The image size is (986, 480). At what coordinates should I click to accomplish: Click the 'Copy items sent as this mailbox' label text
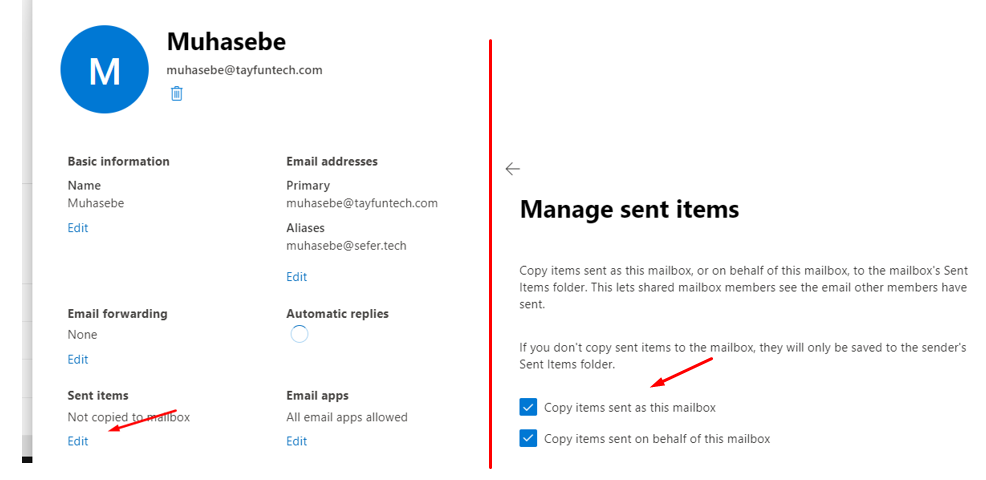tap(629, 408)
